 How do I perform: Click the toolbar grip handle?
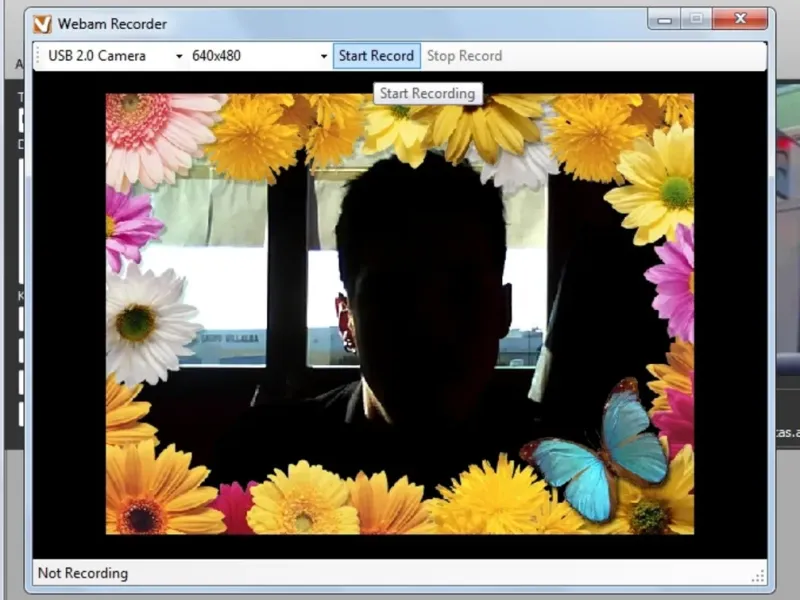[37, 56]
